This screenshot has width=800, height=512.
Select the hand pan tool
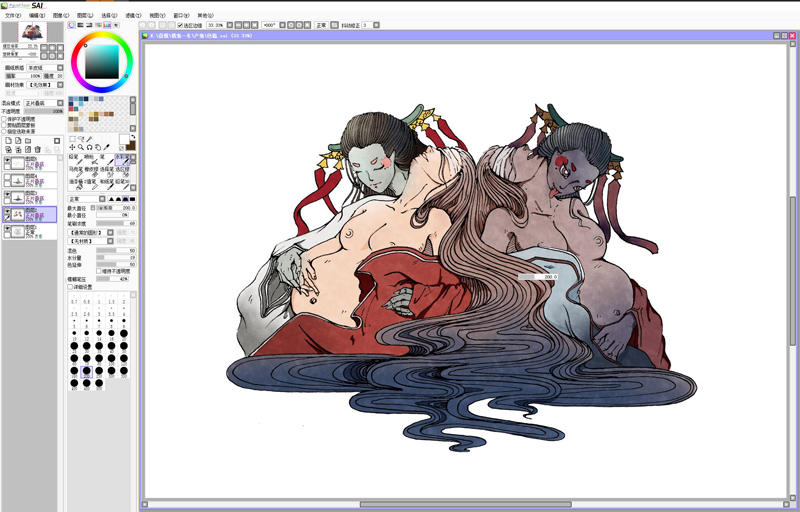(x=98, y=147)
